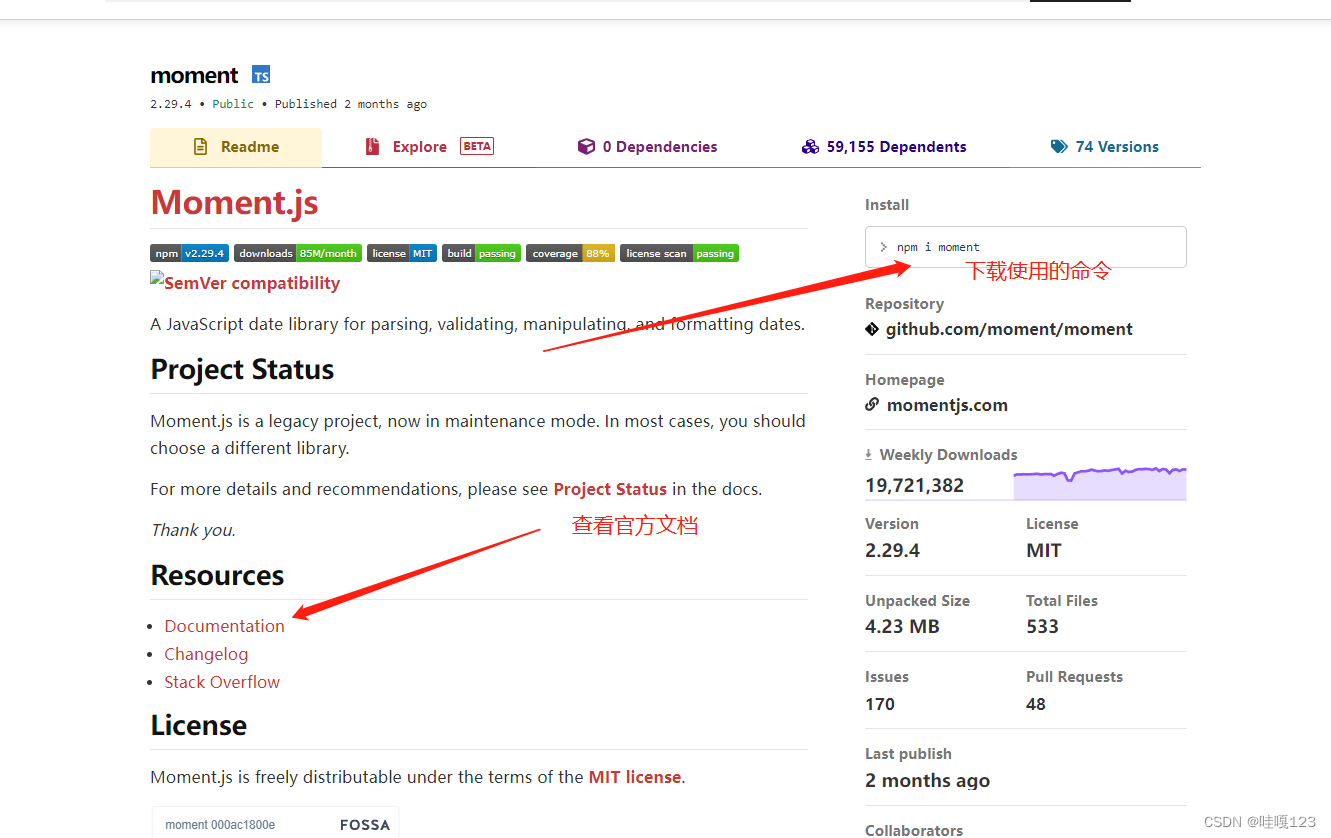The width and height of the screenshot is (1331, 838).
Task: Click the TS TypeScript badge next to moment
Action: click(260, 74)
